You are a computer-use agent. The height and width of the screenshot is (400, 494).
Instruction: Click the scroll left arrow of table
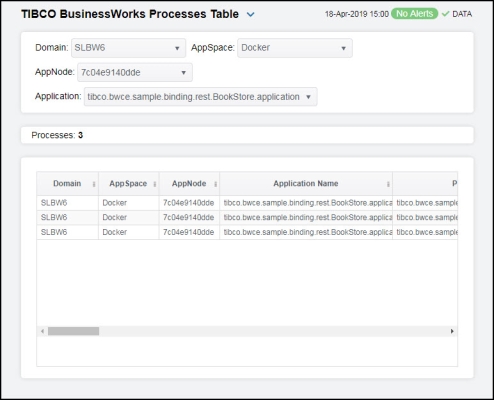[x=42, y=331]
